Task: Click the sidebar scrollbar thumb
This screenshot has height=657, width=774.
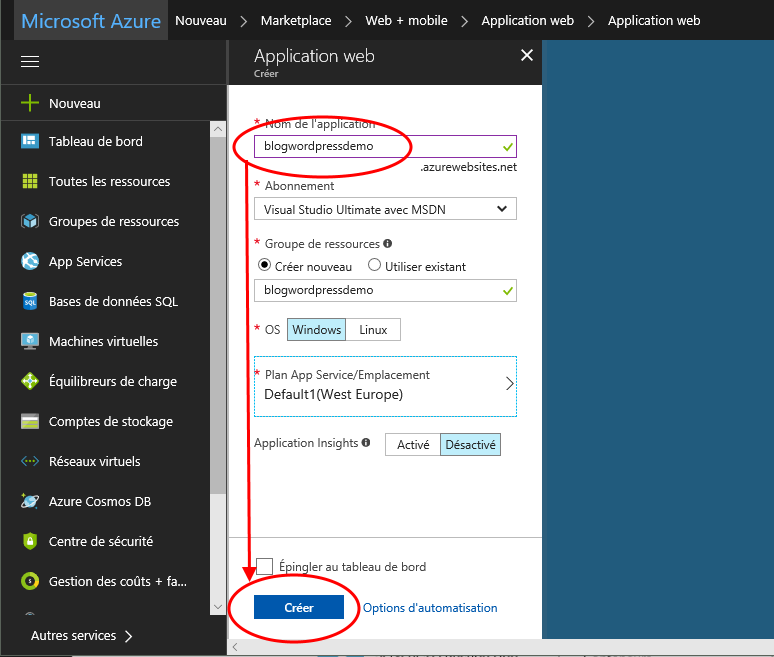Action: click(218, 315)
